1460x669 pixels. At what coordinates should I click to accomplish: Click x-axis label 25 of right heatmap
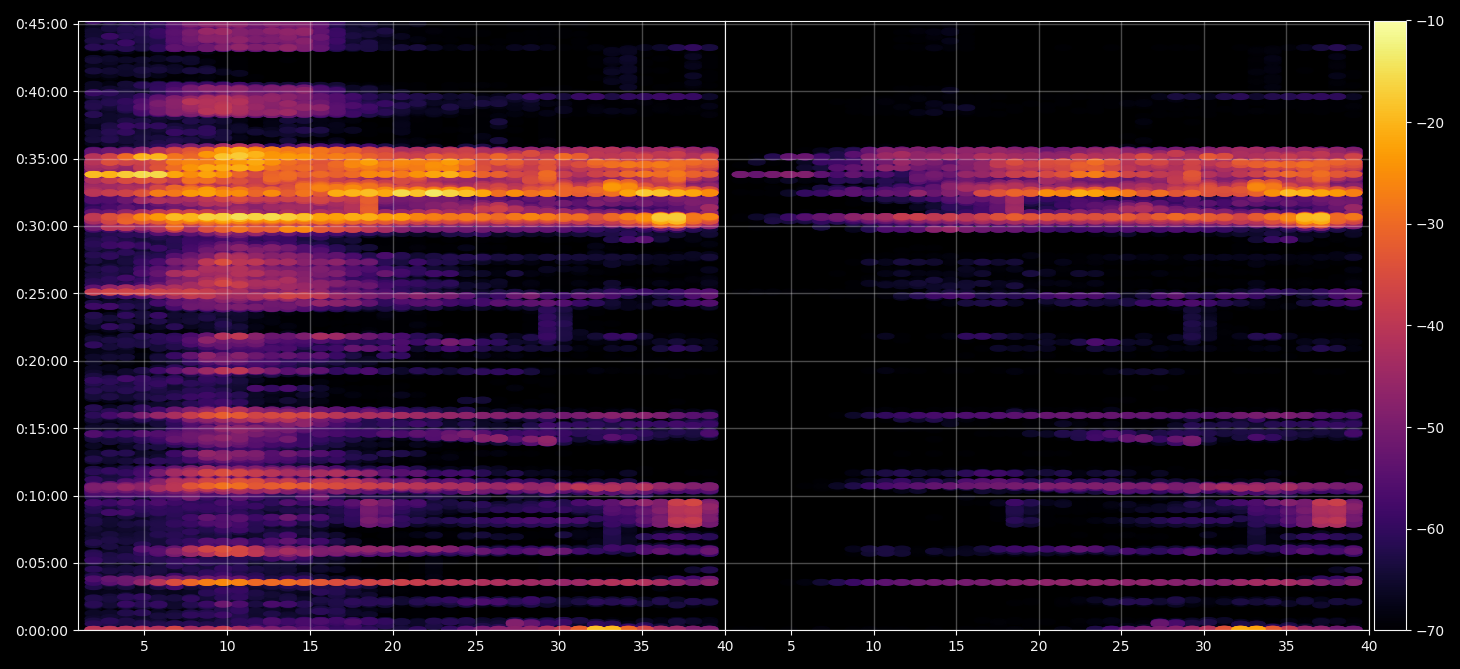[1121, 647]
